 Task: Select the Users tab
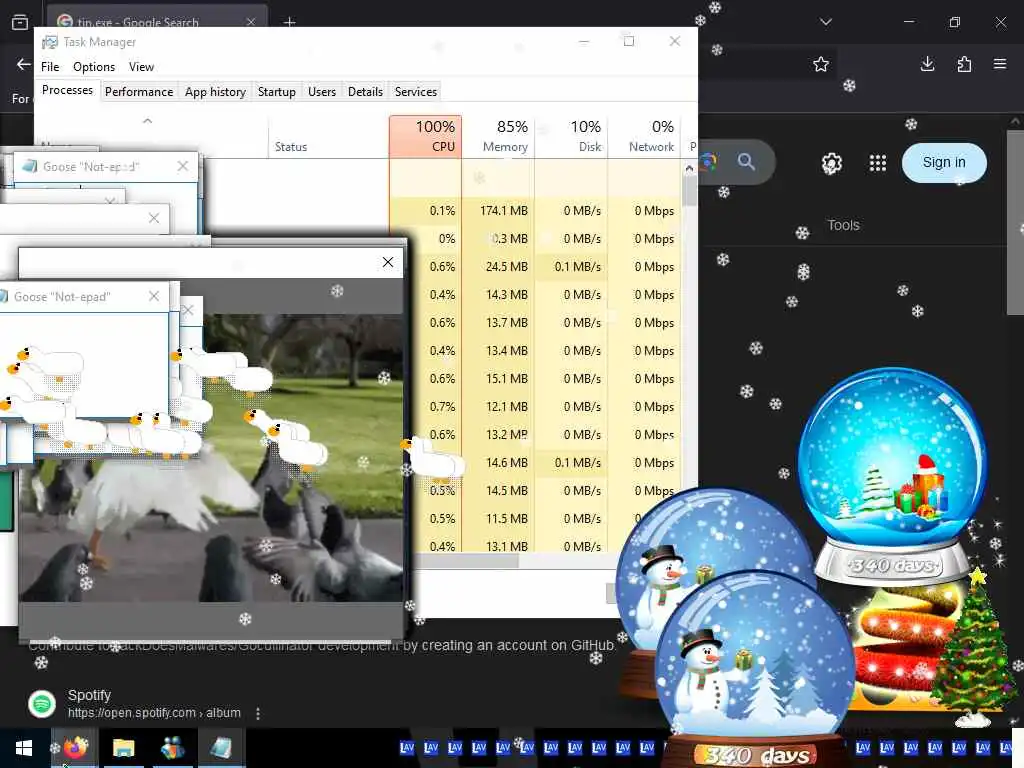[322, 91]
